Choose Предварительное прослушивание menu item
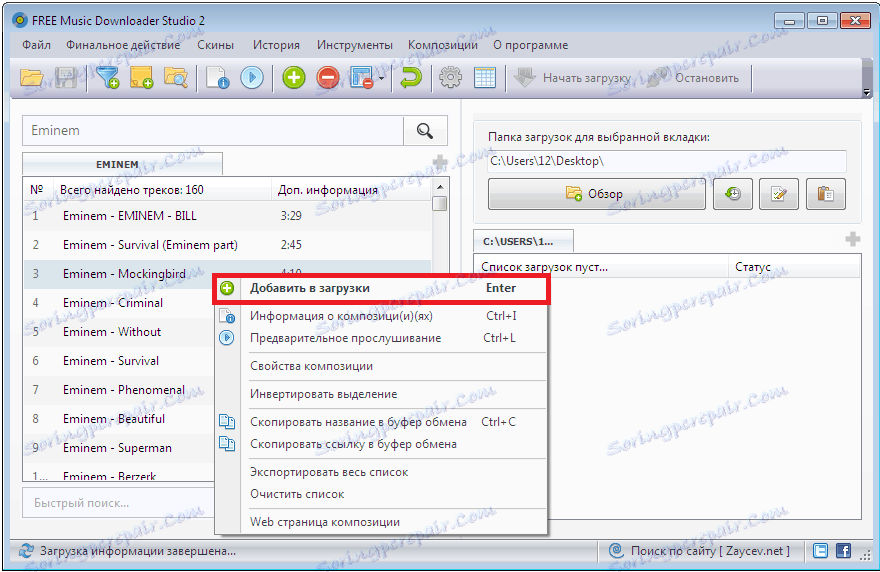Image resolution: width=880 pixels, height=572 pixels. point(381,338)
